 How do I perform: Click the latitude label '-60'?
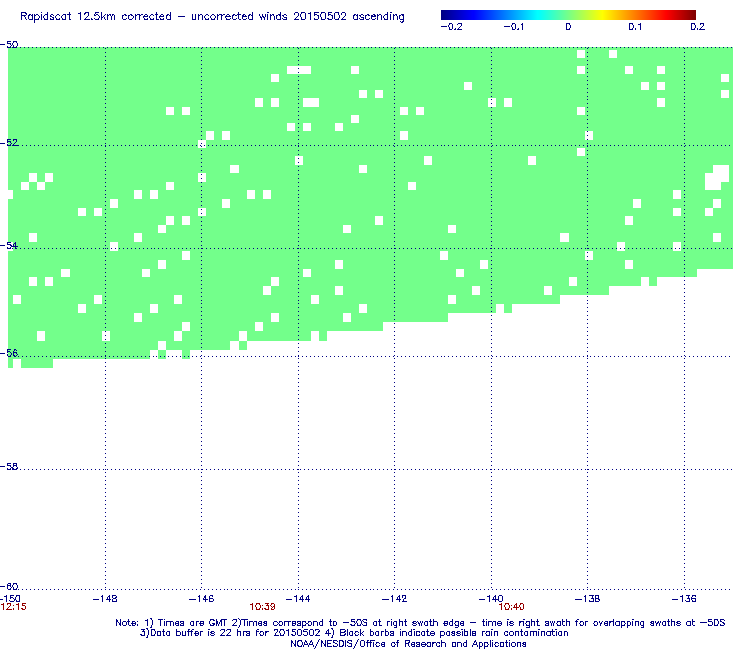point(9,587)
